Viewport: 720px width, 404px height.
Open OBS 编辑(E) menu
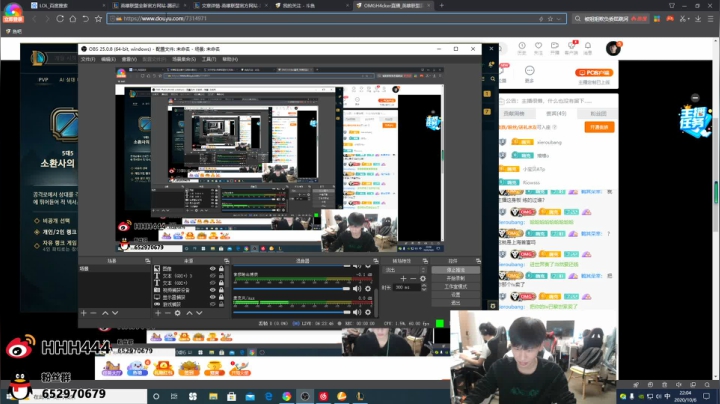click(108, 59)
